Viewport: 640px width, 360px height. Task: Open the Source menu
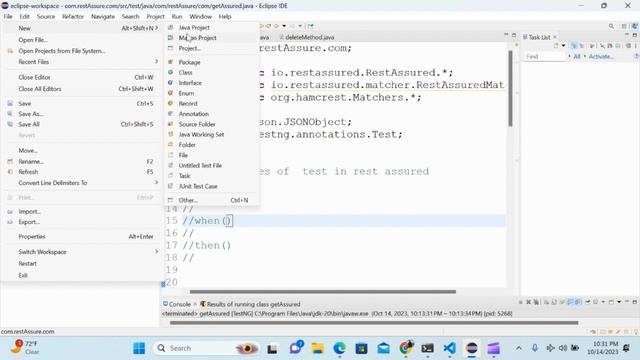click(x=46, y=16)
